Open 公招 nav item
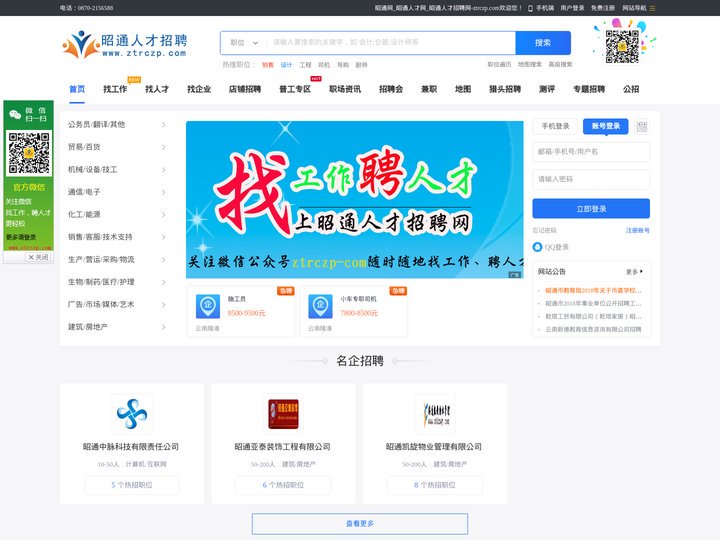Viewport: 720px width, 540px height. pyautogui.click(x=631, y=89)
